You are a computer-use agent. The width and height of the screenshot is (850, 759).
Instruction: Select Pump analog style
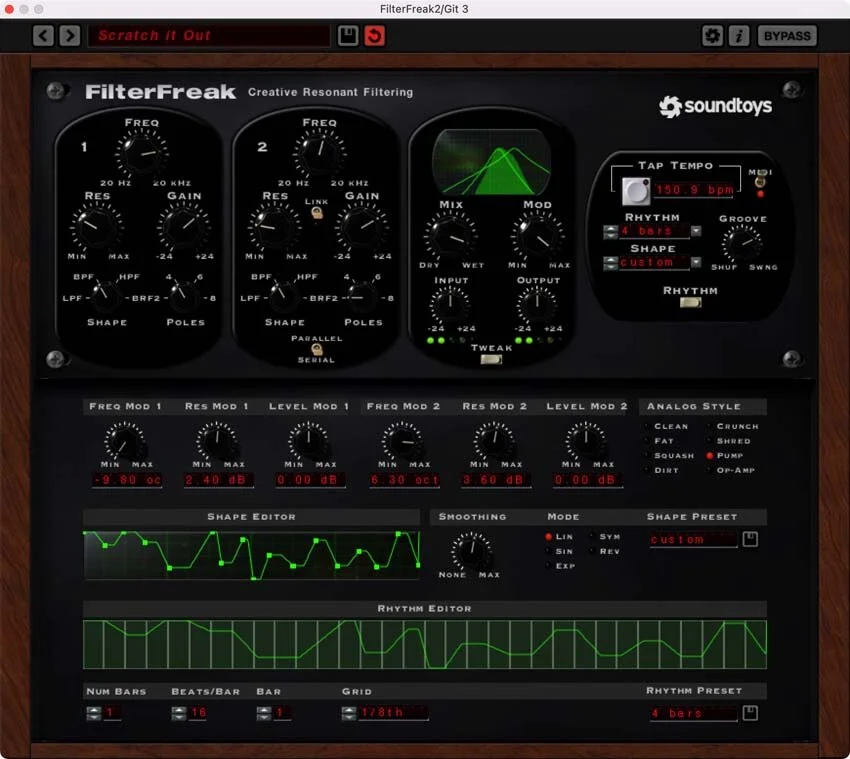click(x=725, y=456)
